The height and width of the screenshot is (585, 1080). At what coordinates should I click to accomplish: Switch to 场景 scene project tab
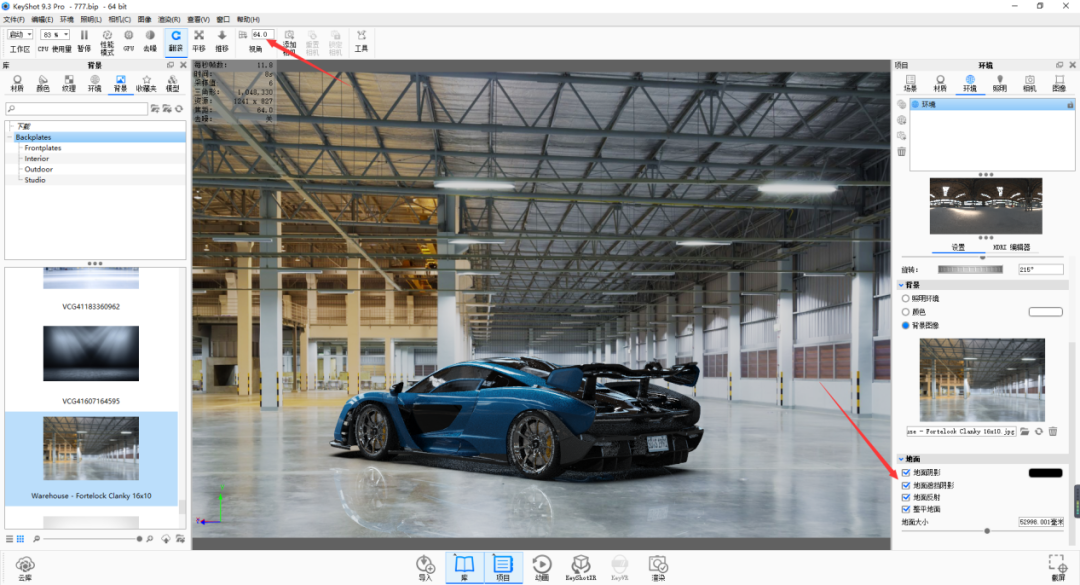point(911,83)
